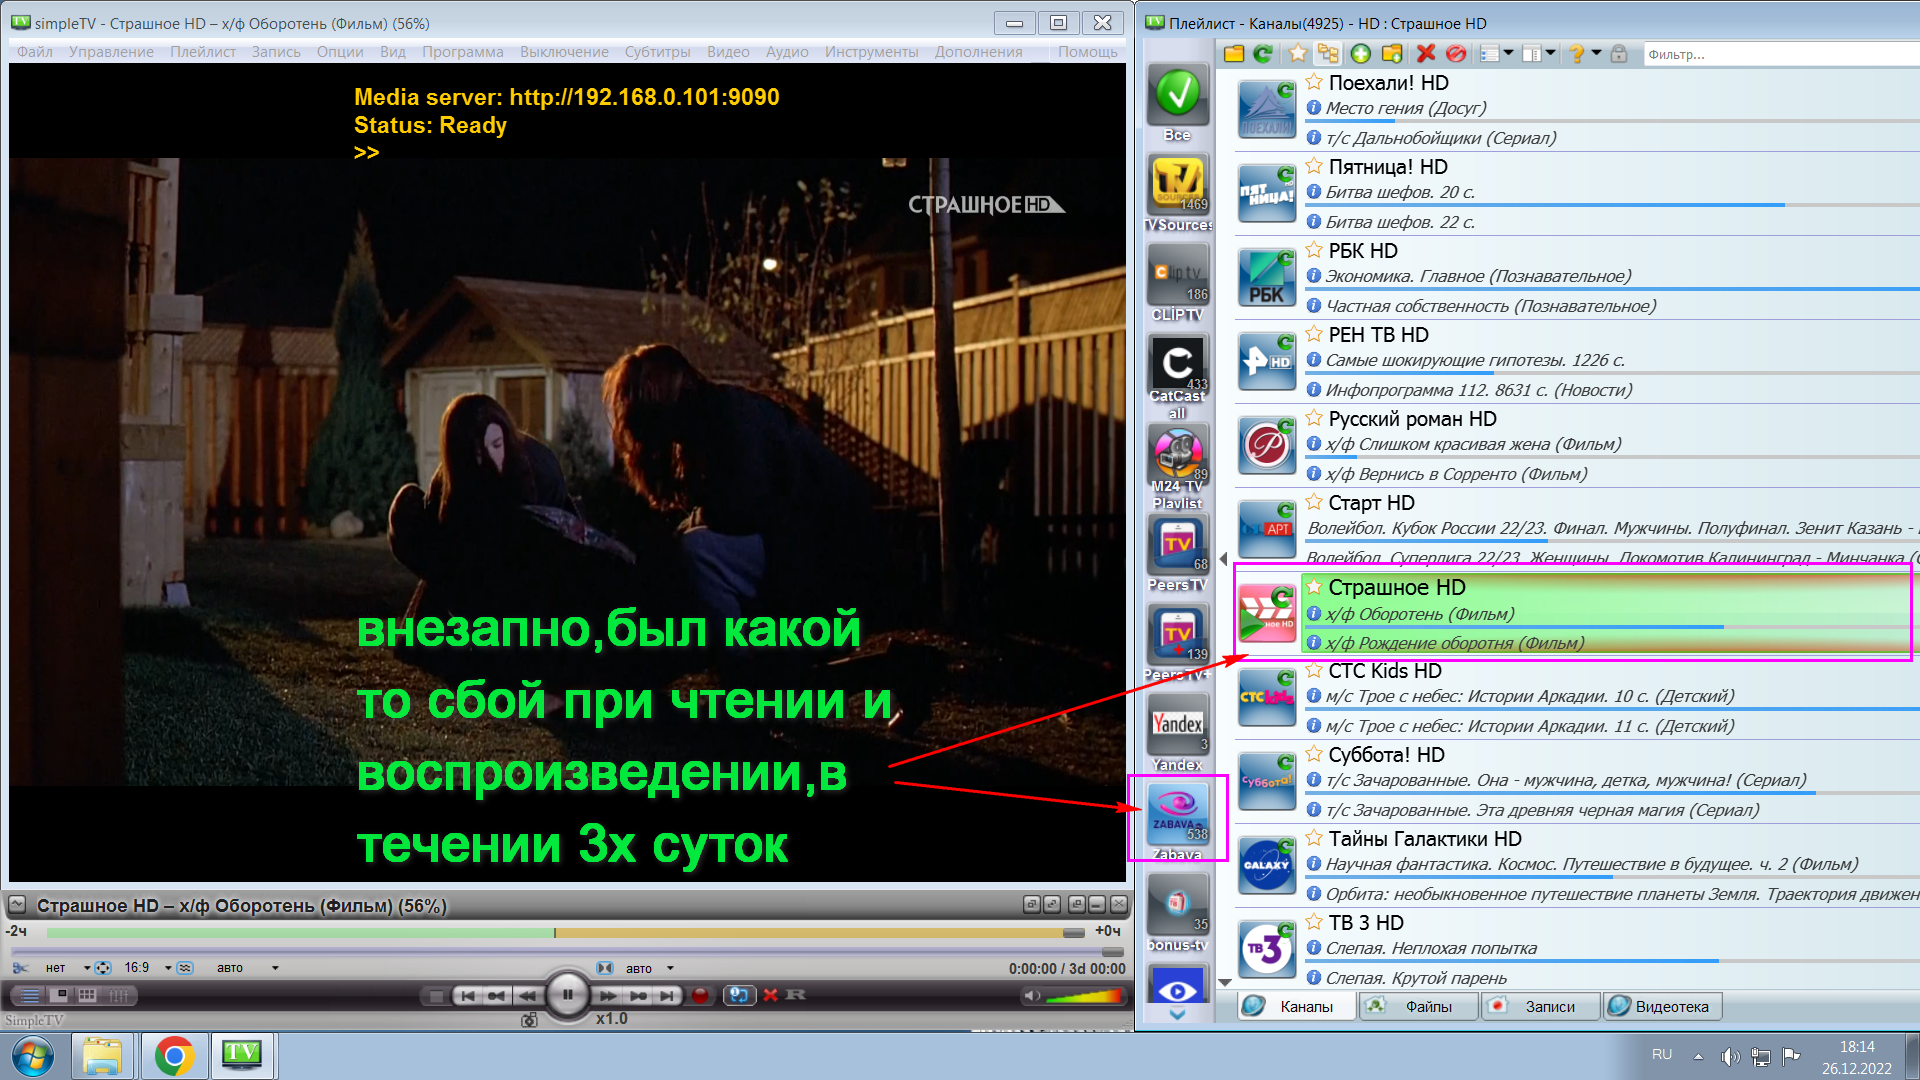The width and height of the screenshot is (1920, 1080).
Task: Toggle favorite star for РБК HD
Action: pos(1314,250)
